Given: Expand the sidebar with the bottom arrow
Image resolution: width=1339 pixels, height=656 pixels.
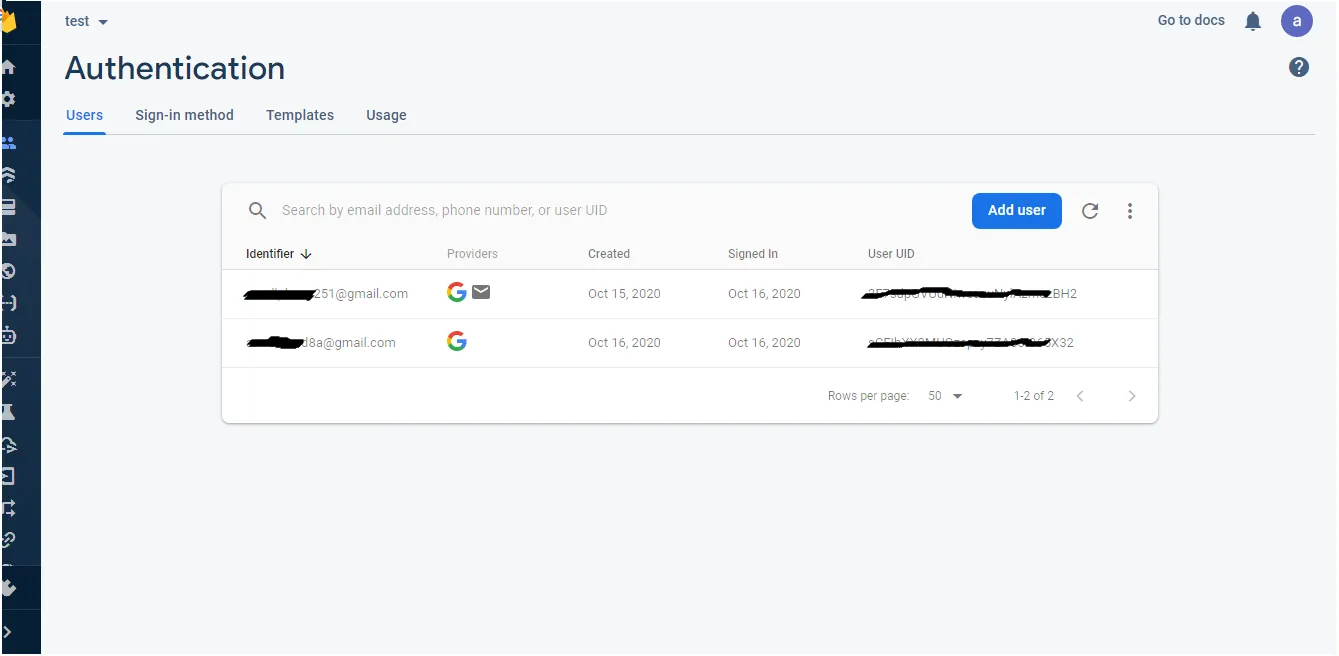Looking at the screenshot, I should [x=8, y=632].
